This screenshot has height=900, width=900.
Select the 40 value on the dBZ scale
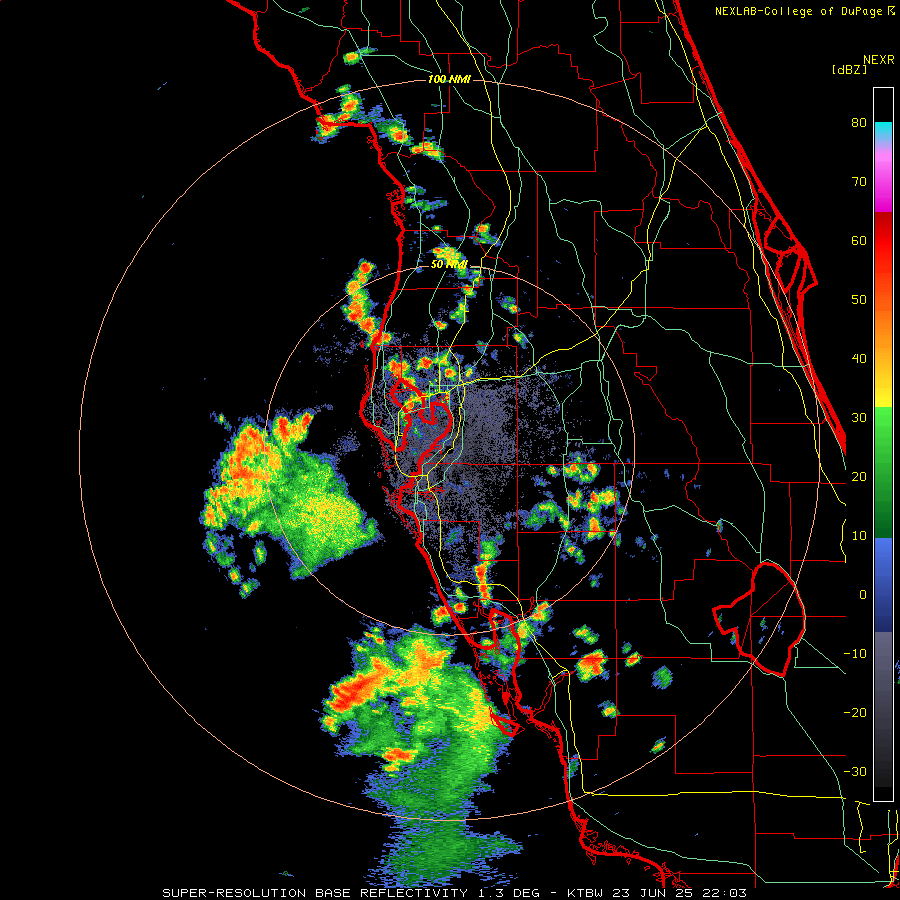[859, 359]
